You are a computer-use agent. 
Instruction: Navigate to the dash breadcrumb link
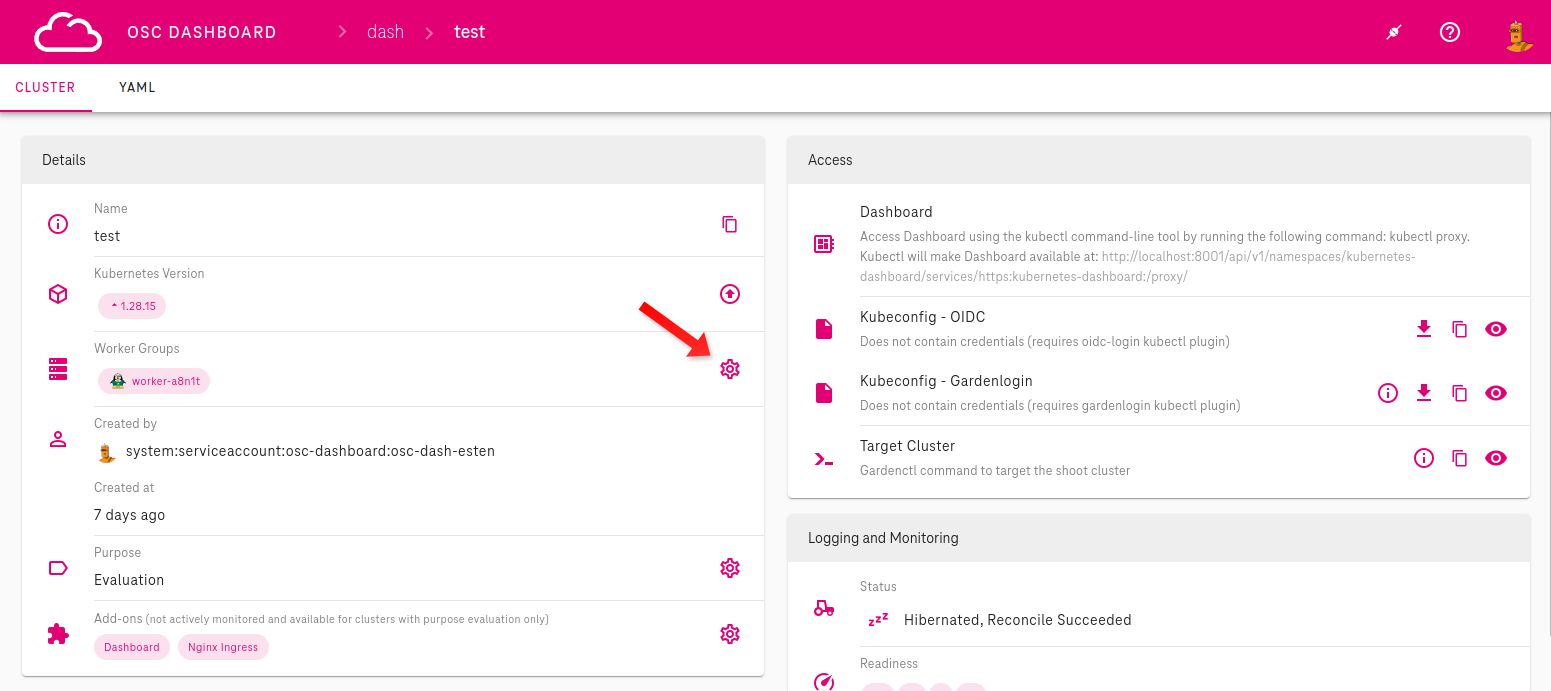point(385,31)
